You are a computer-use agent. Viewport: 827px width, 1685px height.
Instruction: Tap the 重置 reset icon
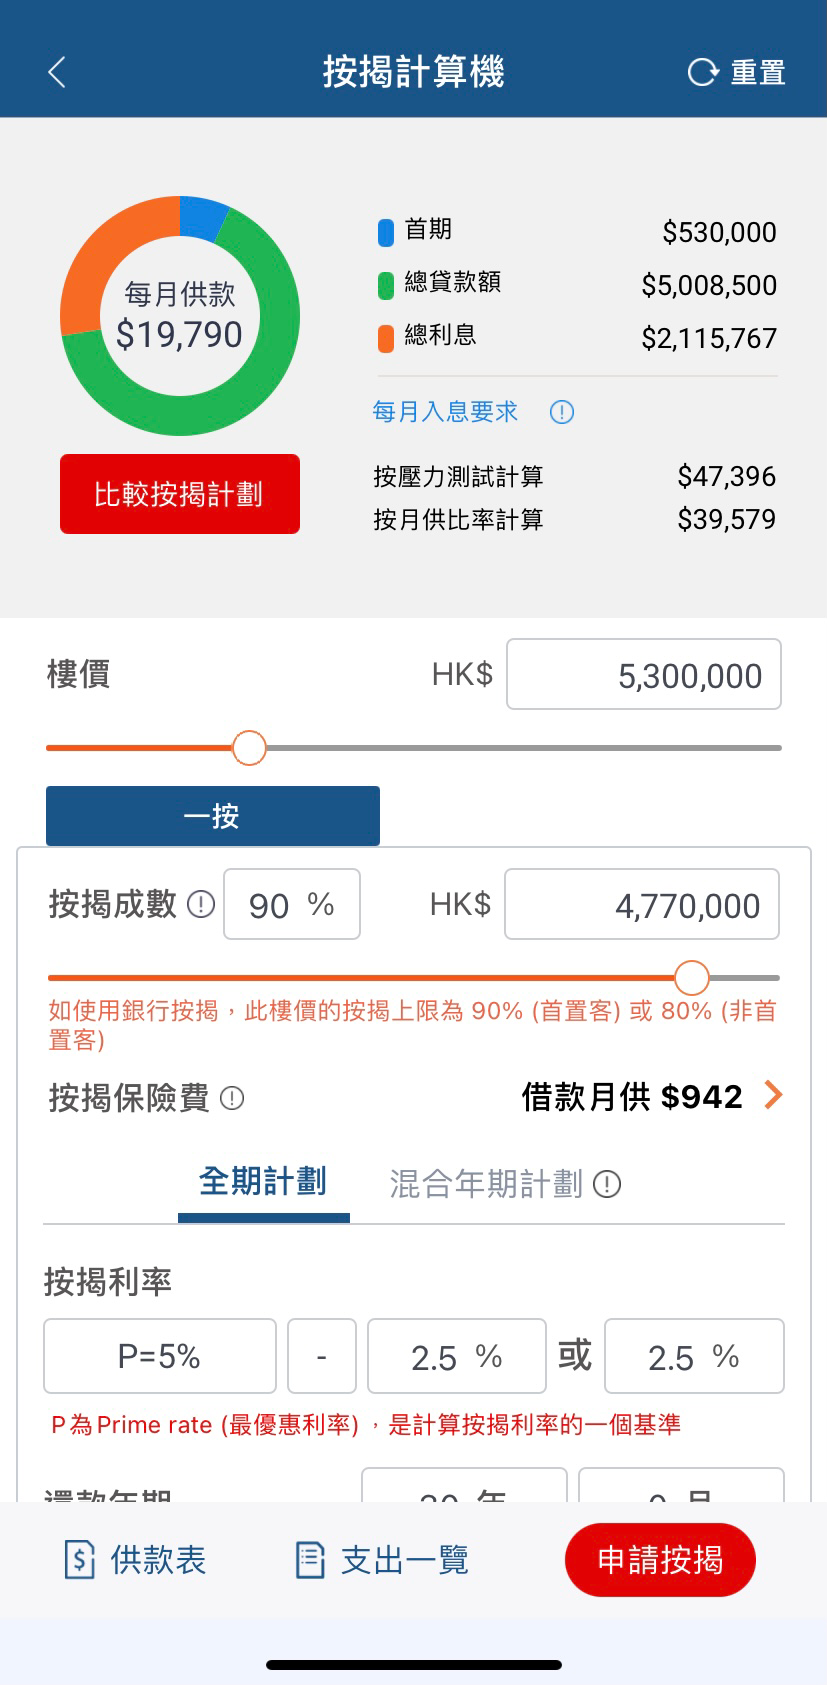[703, 72]
